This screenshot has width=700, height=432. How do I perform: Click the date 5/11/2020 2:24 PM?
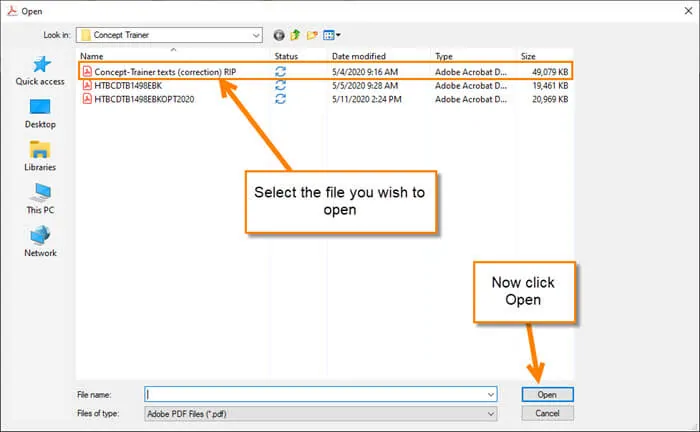(367, 100)
